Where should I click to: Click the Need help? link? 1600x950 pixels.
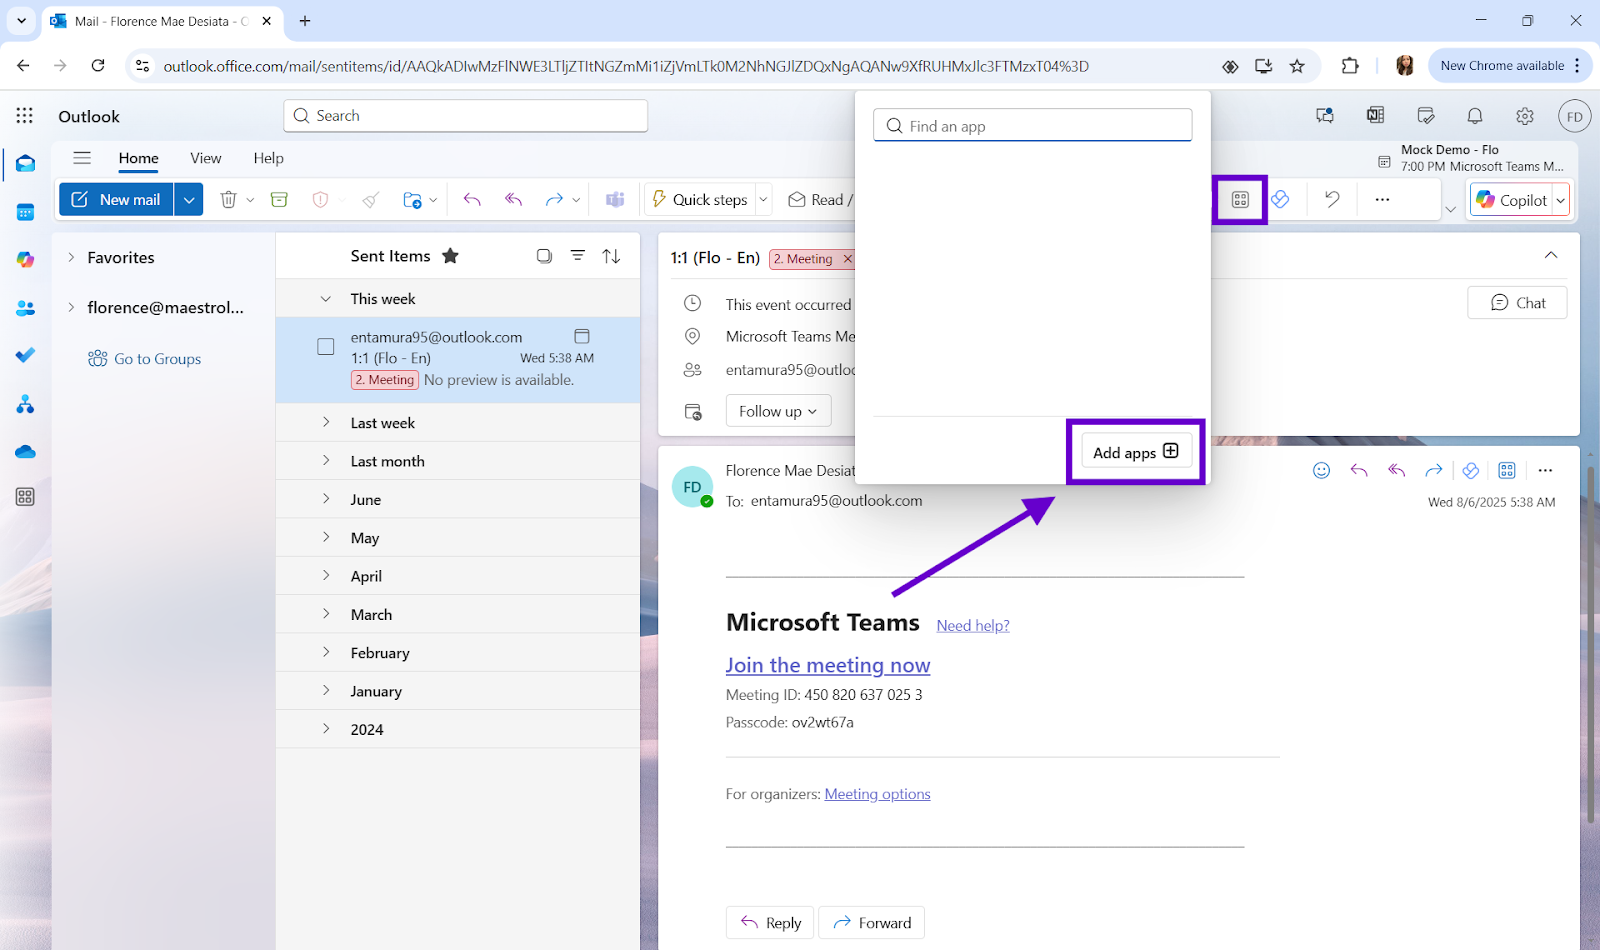click(973, 626)
